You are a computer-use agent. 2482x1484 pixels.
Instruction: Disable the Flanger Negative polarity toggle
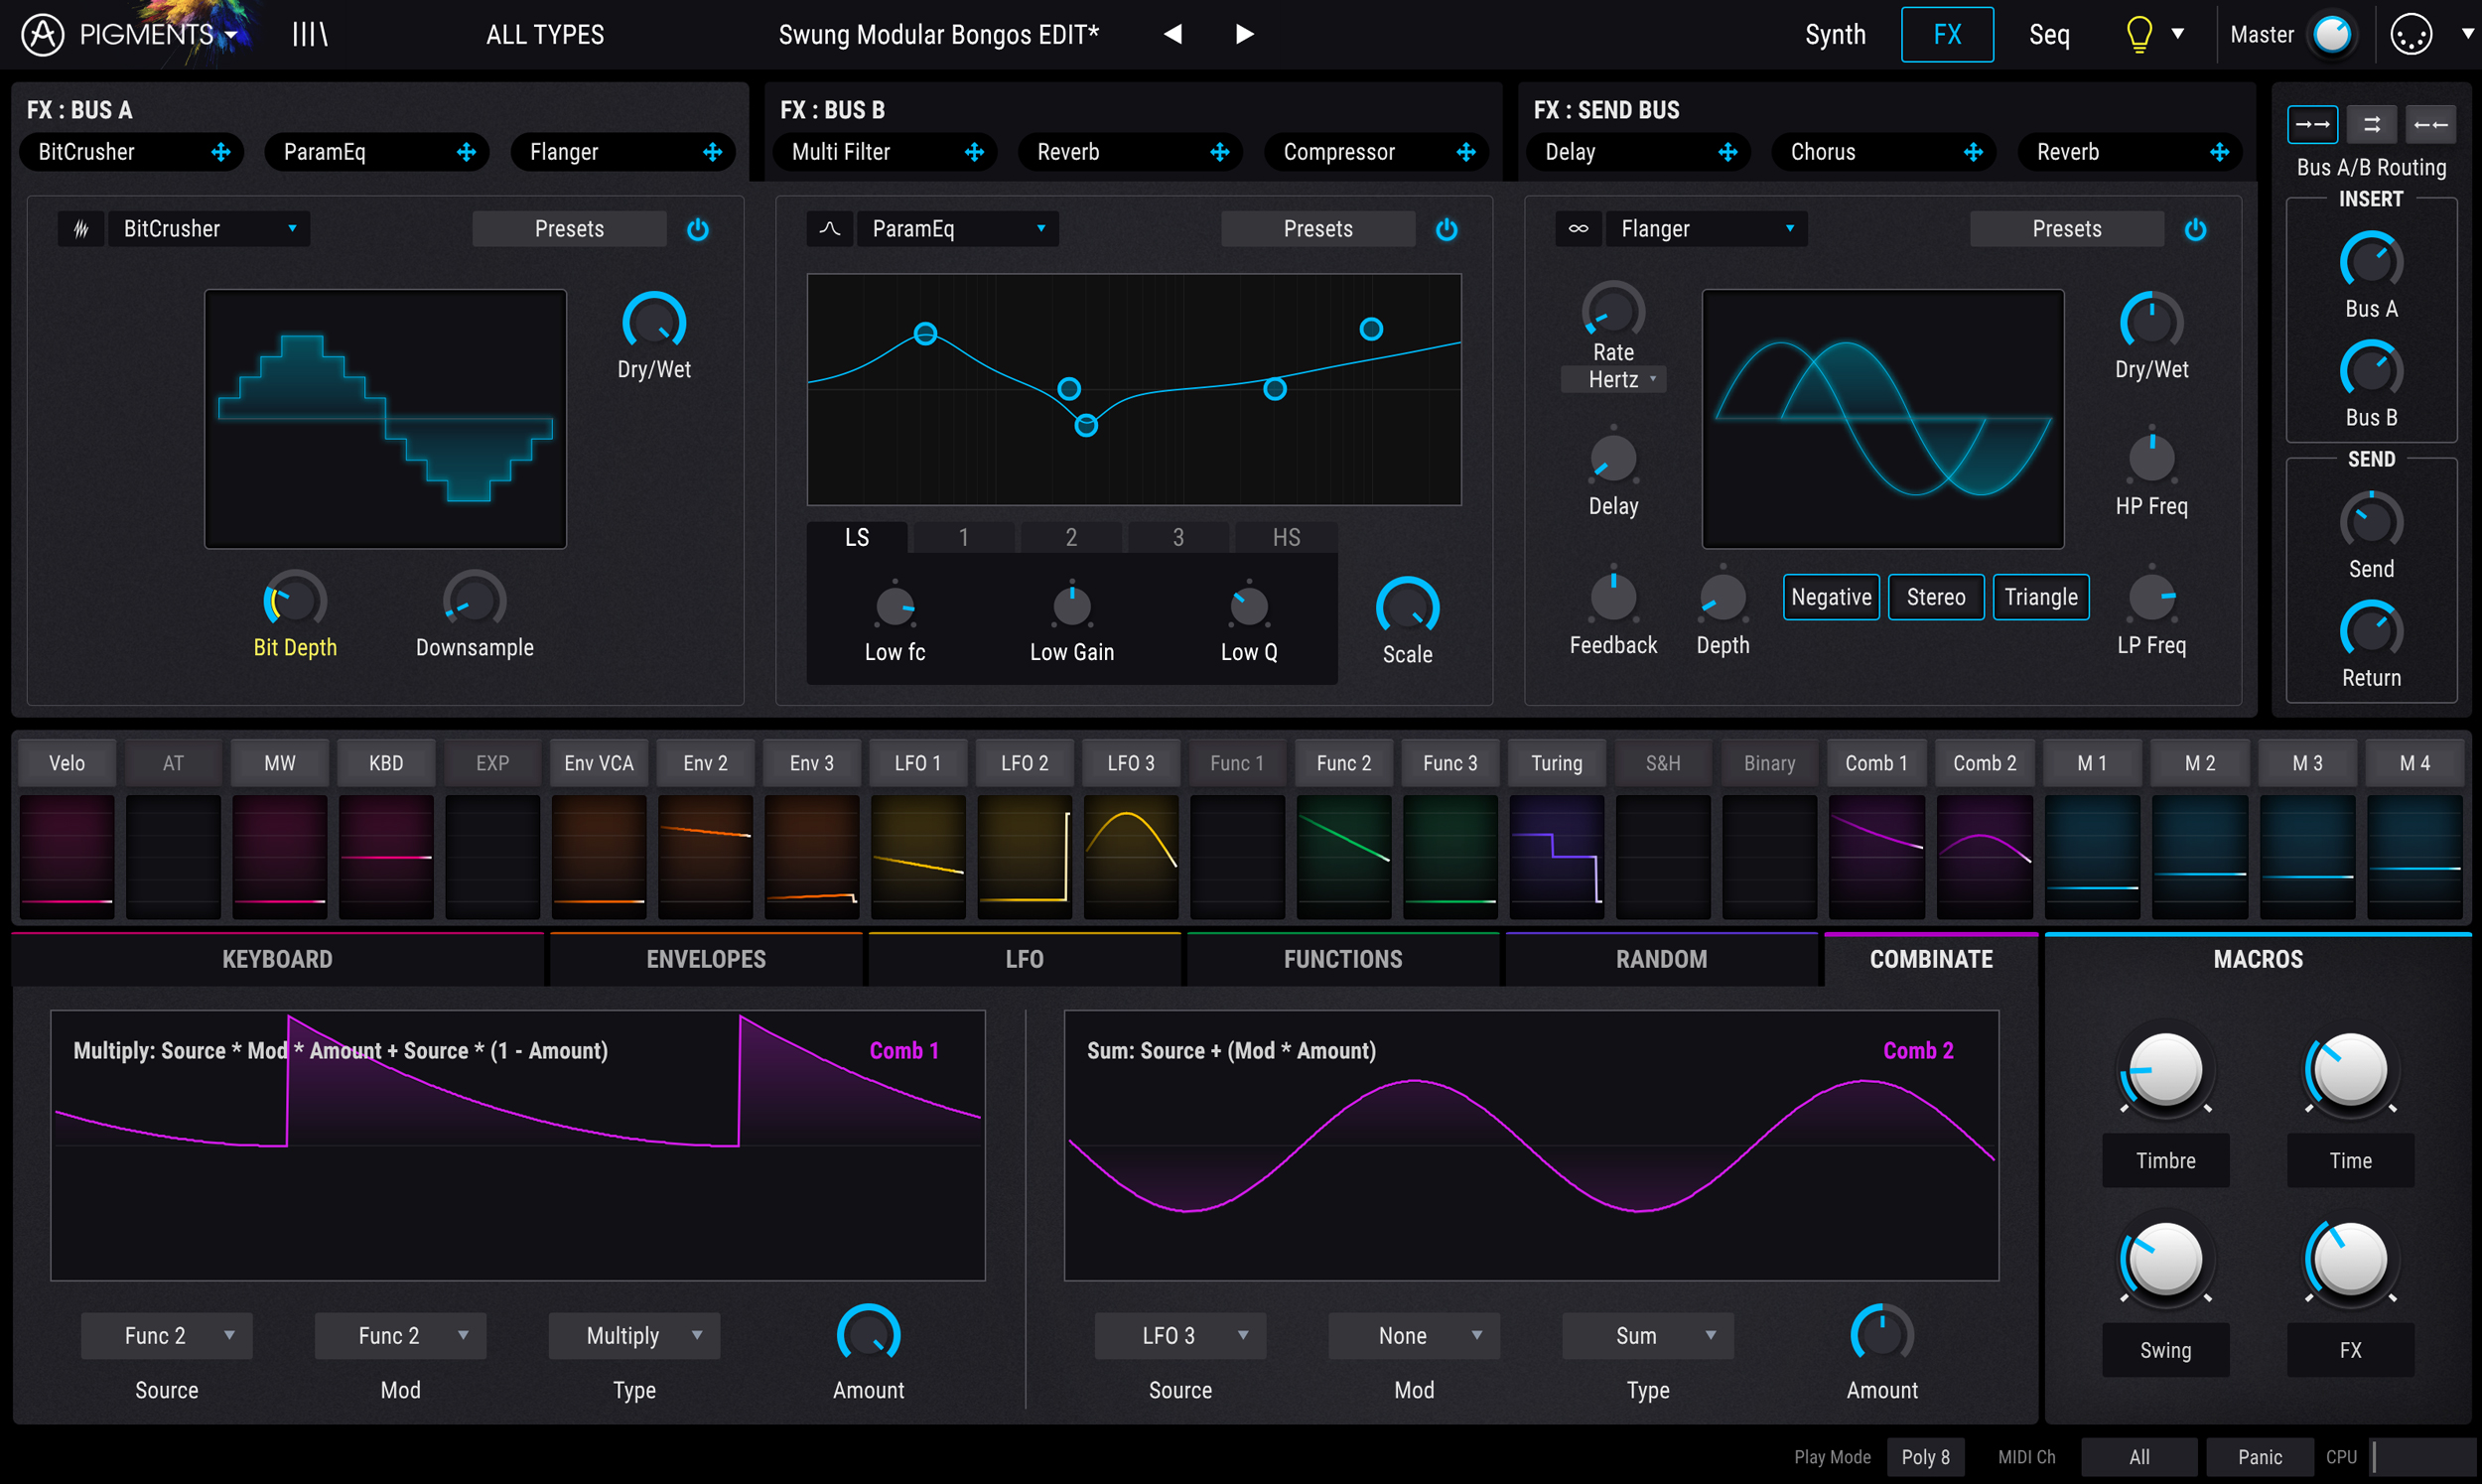coord(1831,597)
